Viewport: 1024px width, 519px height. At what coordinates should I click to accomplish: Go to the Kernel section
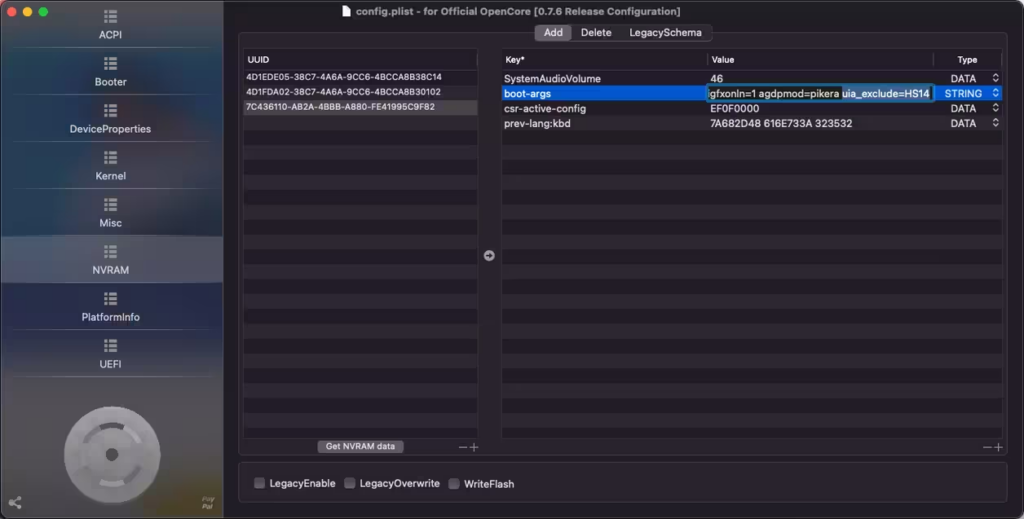point(110,165)
